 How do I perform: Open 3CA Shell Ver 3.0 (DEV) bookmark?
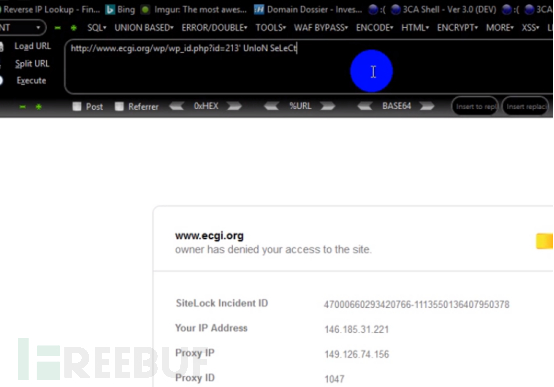pyautogui.click(x=444, y=10)
